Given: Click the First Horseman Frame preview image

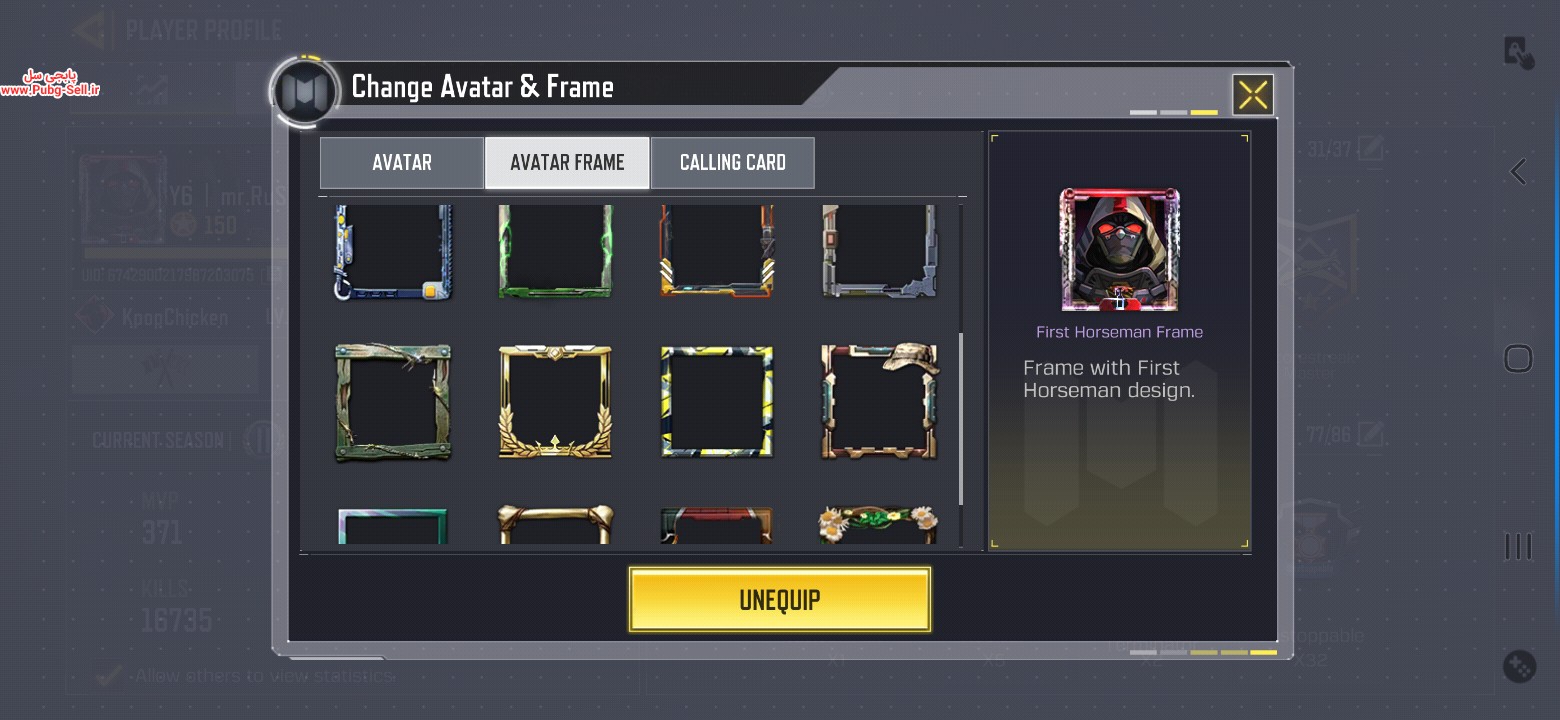Looking at the screenshot, I should [1120, 250].
